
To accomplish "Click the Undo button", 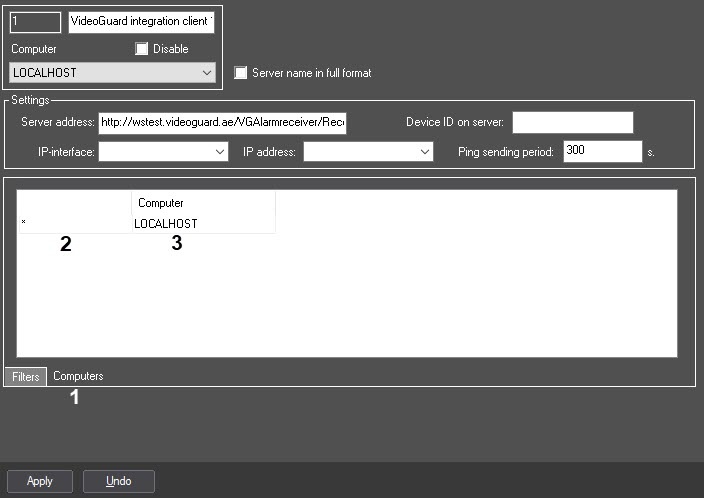I will point(119,481).
